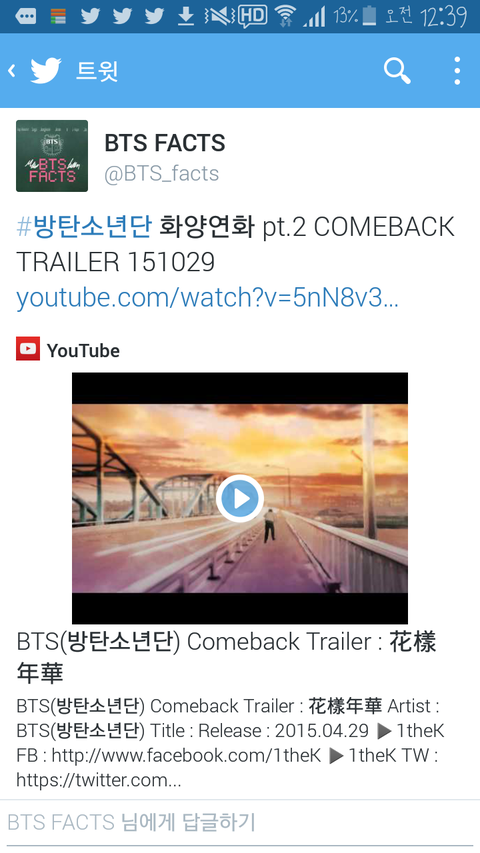This screenshot has width=480, height=853.
Task: Tap the Wi-Fi status icon
Action: click(x=285, y=16)
